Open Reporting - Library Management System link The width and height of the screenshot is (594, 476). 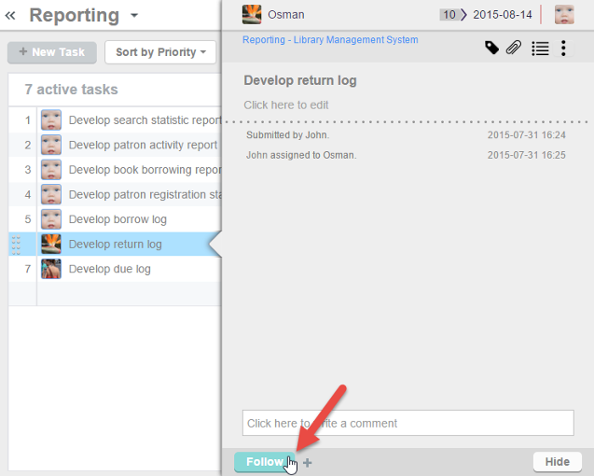tap(330, 40)
